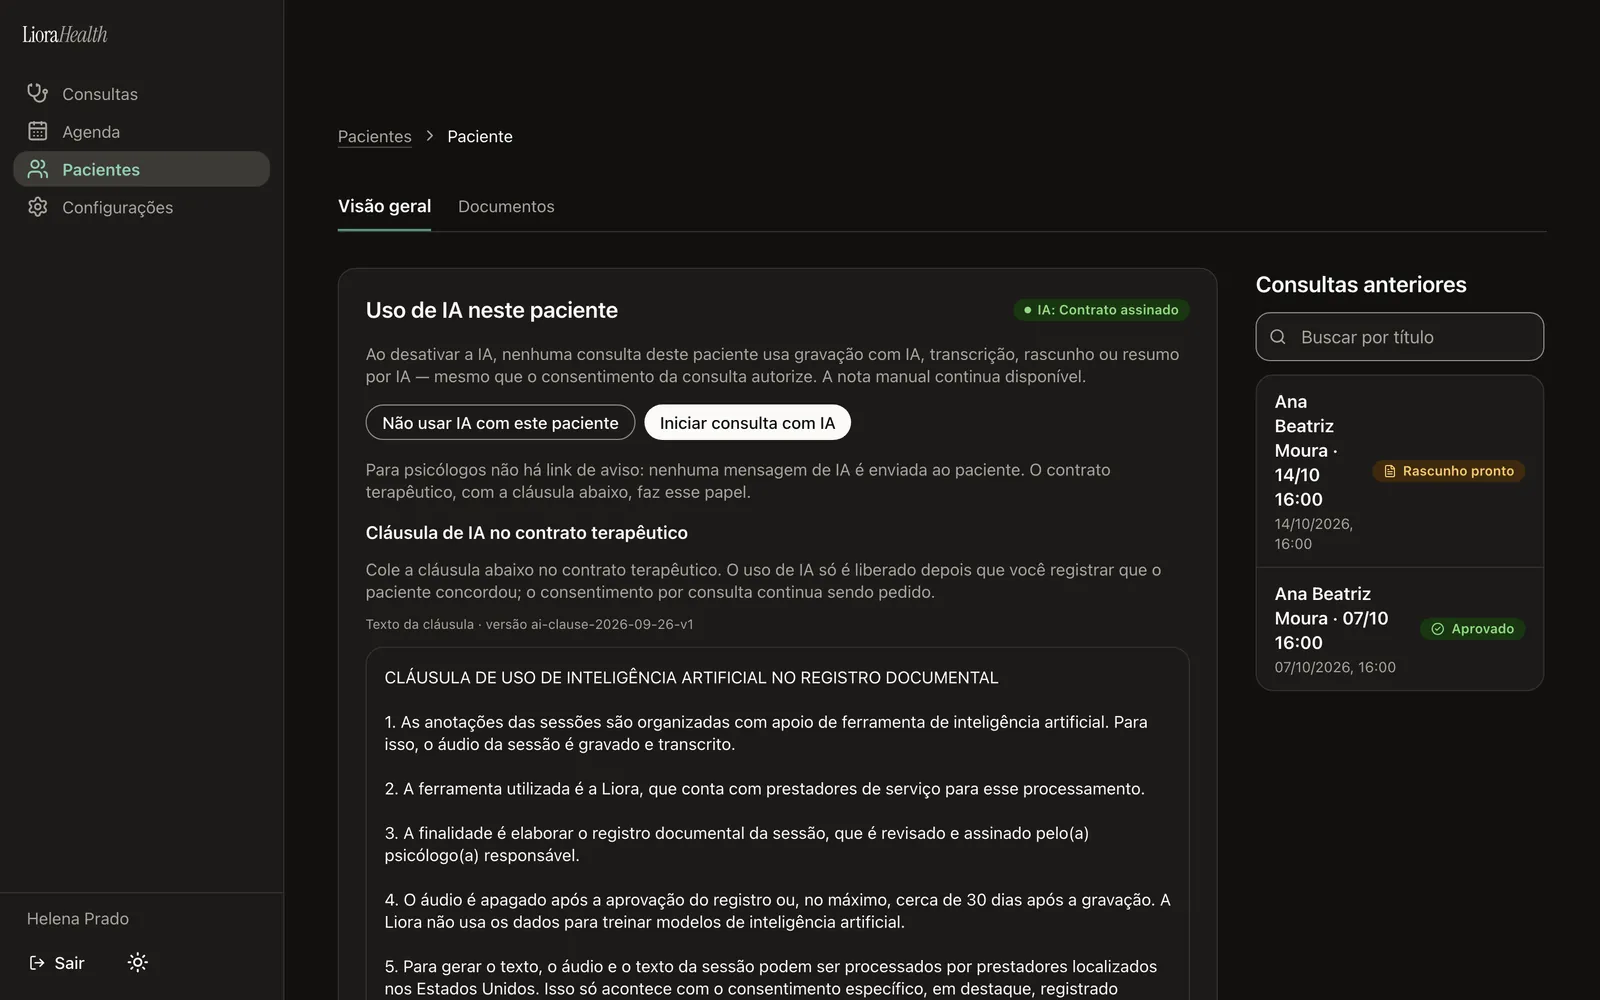Click the Consultas anteriores heading
The width and height of the screenshot is (1600, 1000).
1361,284
